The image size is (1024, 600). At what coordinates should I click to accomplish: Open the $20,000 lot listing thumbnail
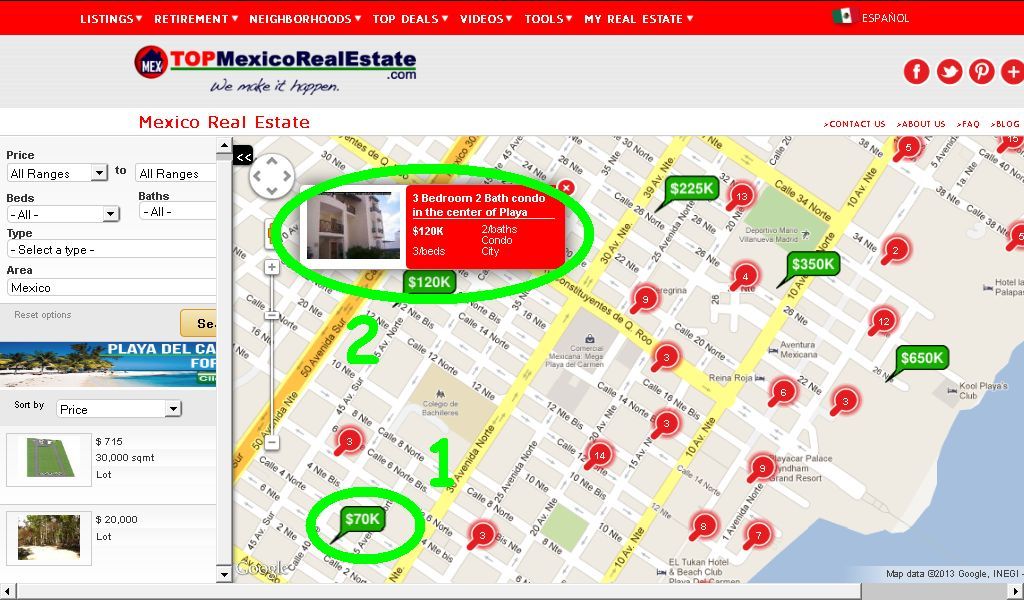(49, 538)
